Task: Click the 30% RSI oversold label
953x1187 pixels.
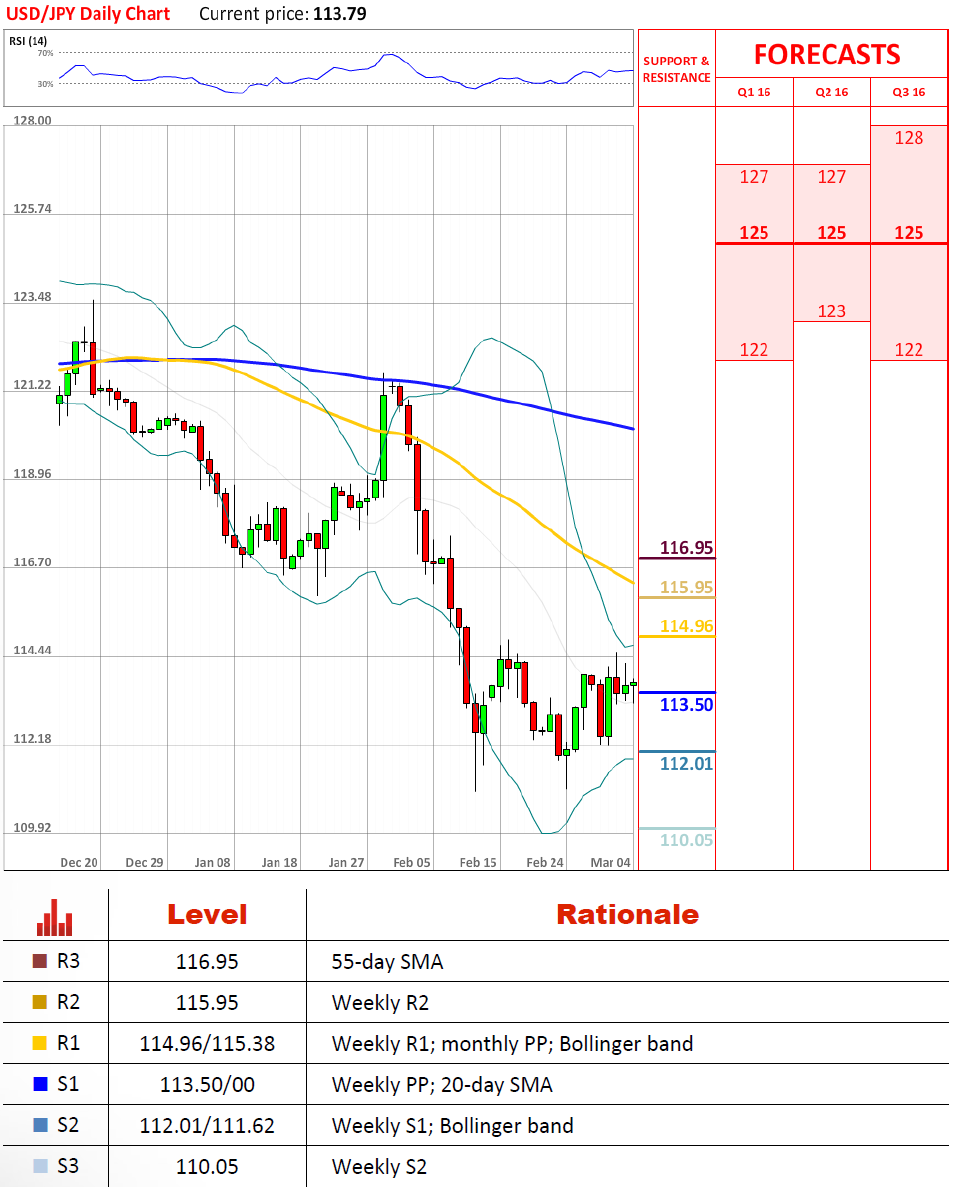Action: pyautogui.click(x=45, y=84)
